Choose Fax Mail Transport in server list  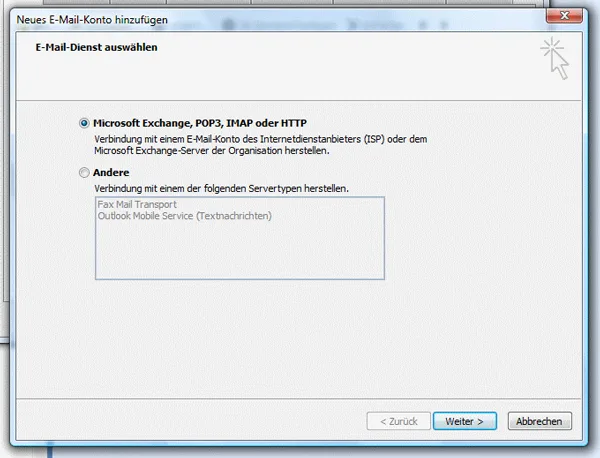137,204
